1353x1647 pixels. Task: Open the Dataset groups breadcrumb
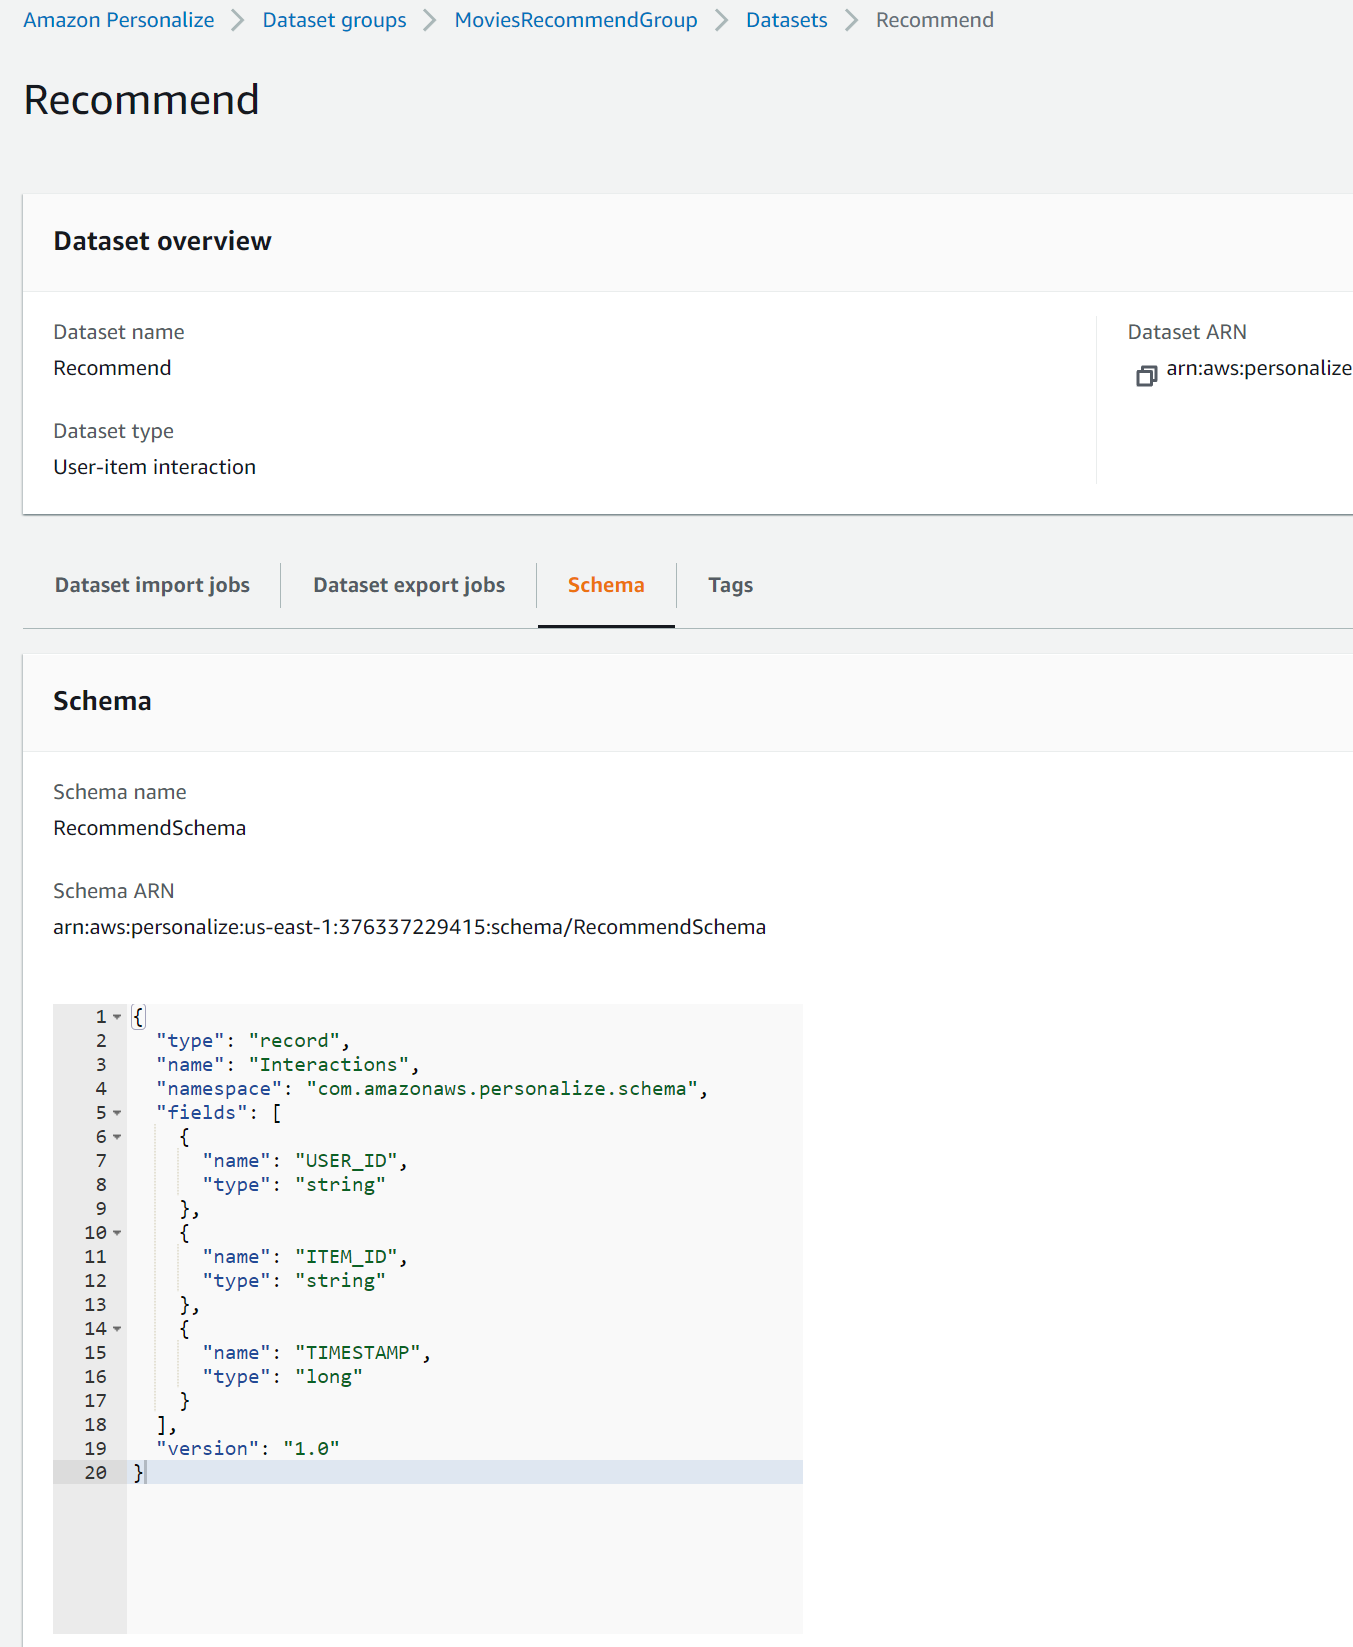point(334,20)
